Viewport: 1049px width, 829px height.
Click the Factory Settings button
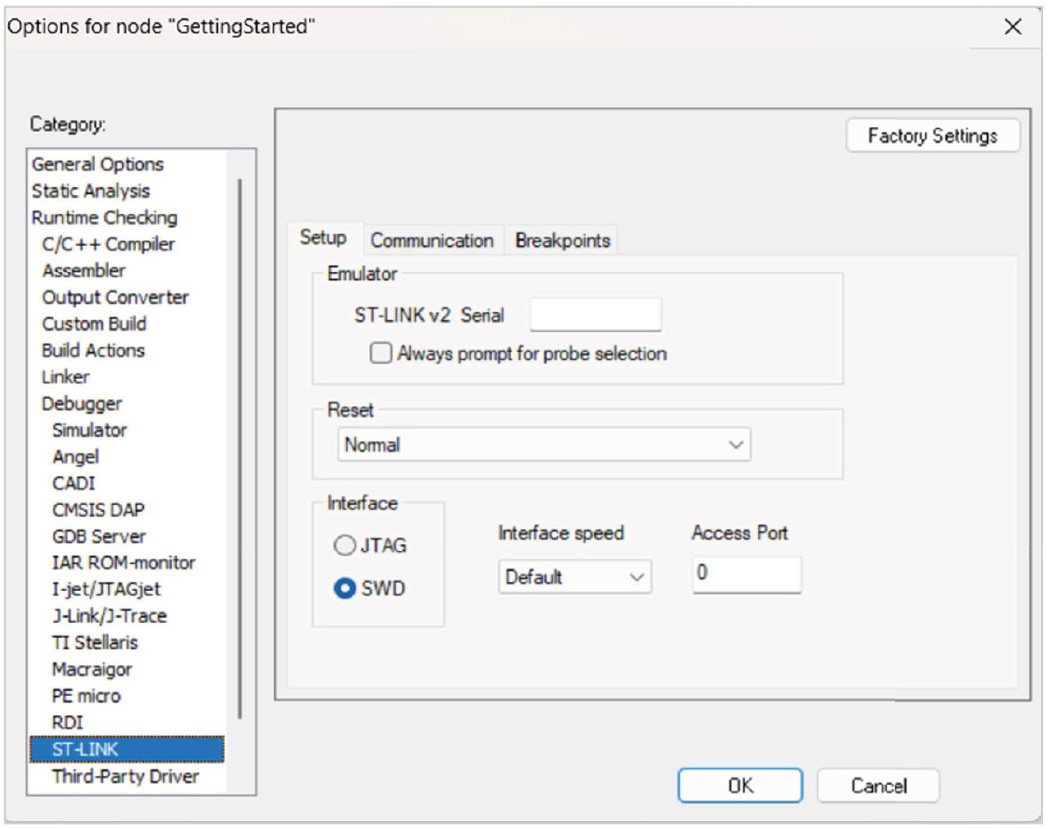[932, 136]
